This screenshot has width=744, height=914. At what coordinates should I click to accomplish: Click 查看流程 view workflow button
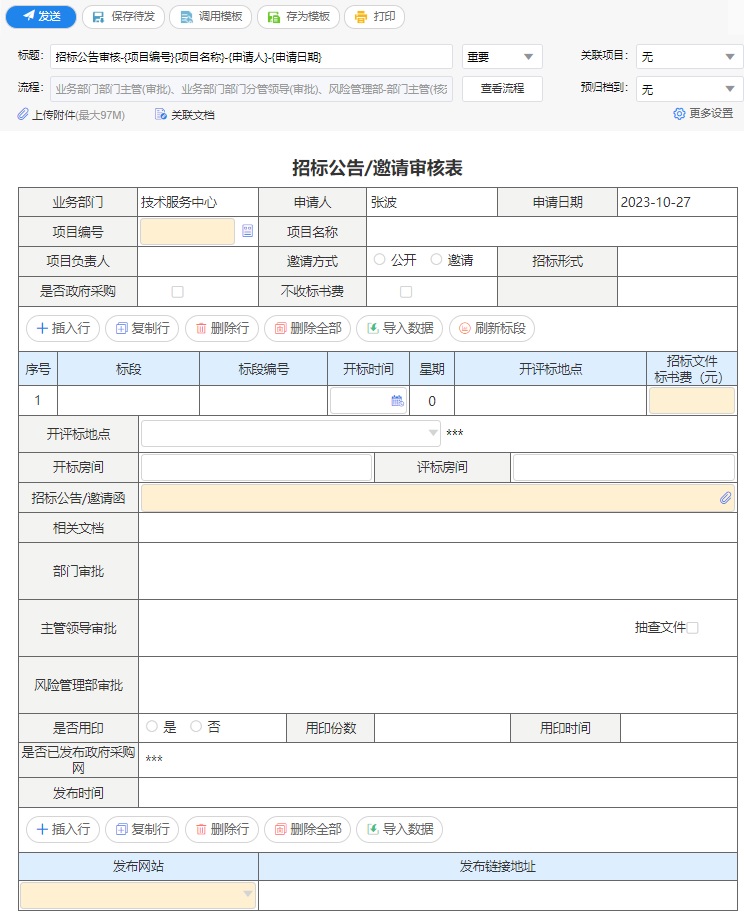point(502,89)
